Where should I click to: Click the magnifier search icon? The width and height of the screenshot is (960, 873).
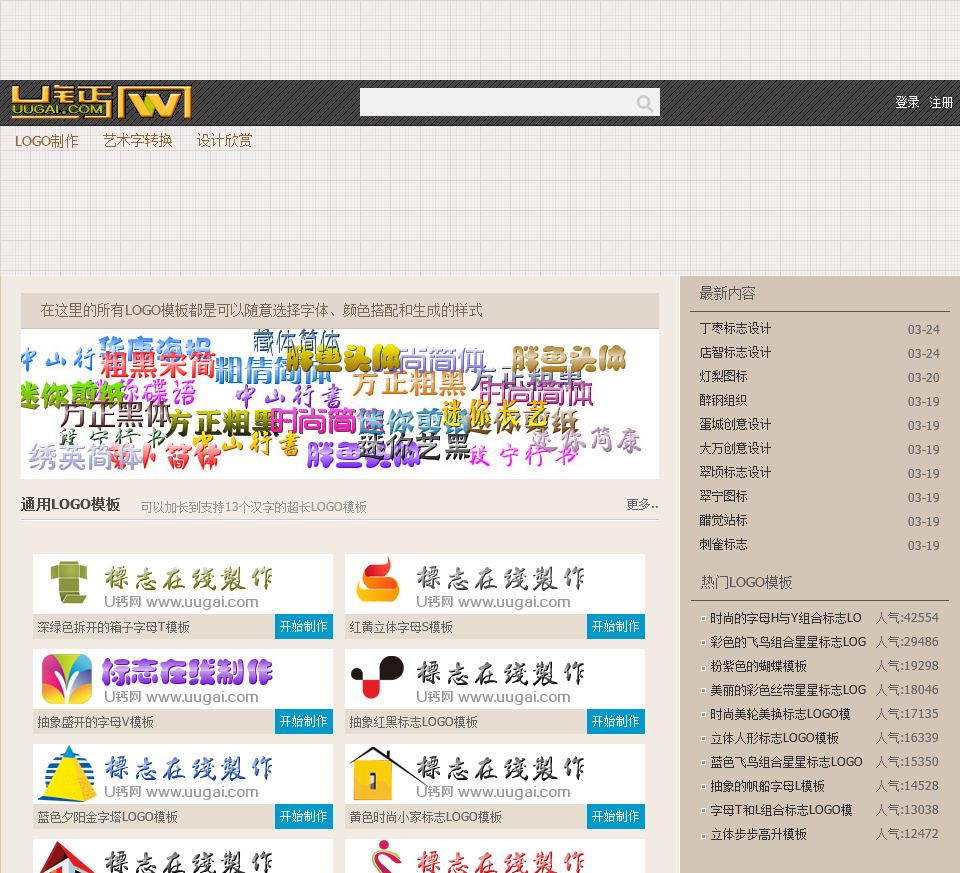click(644, 103)
